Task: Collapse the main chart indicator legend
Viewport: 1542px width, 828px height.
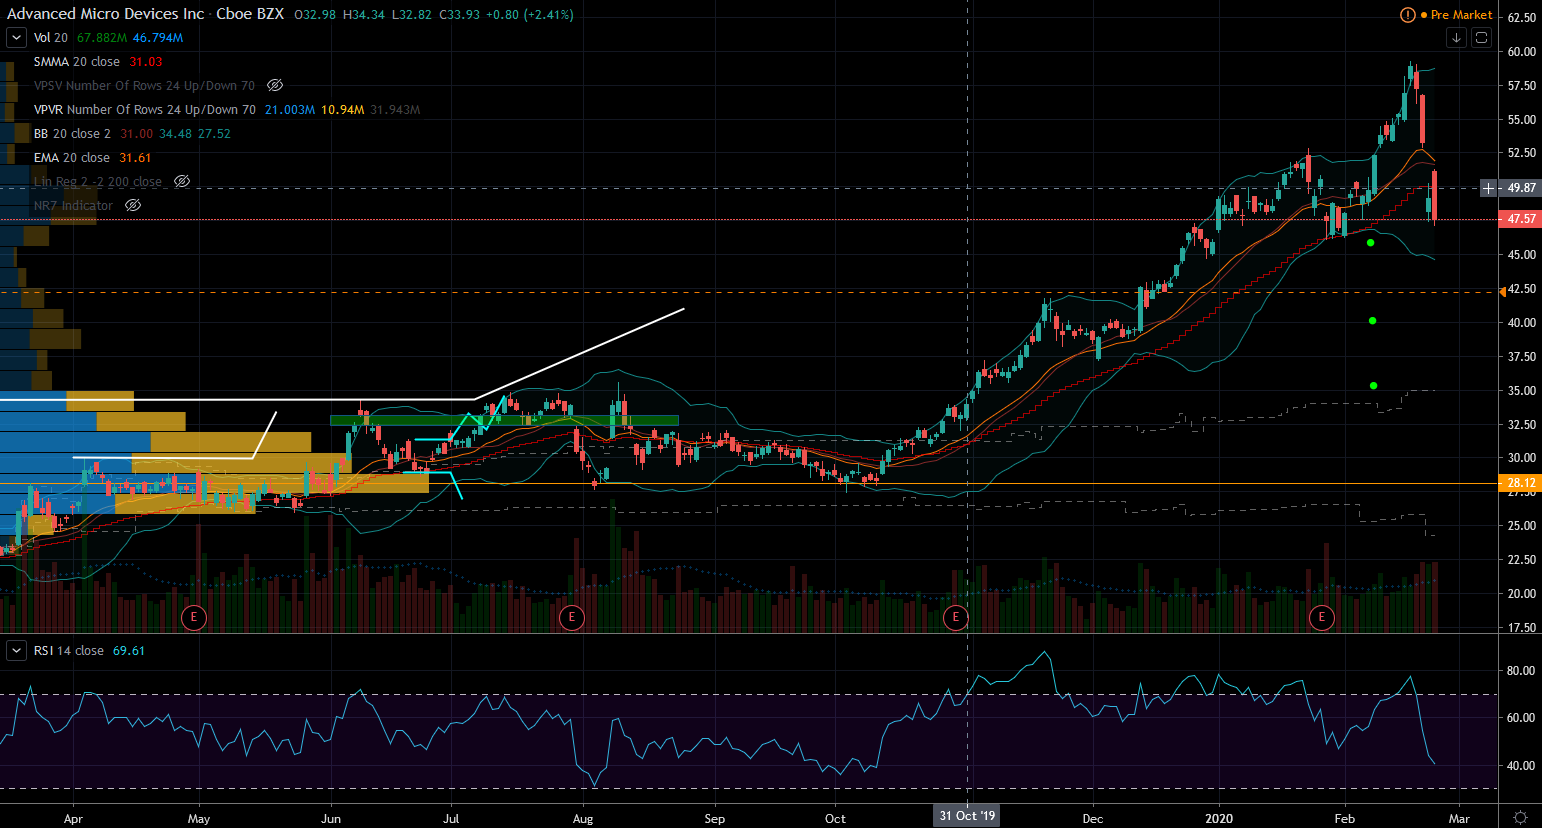Action: click(16, 38)
